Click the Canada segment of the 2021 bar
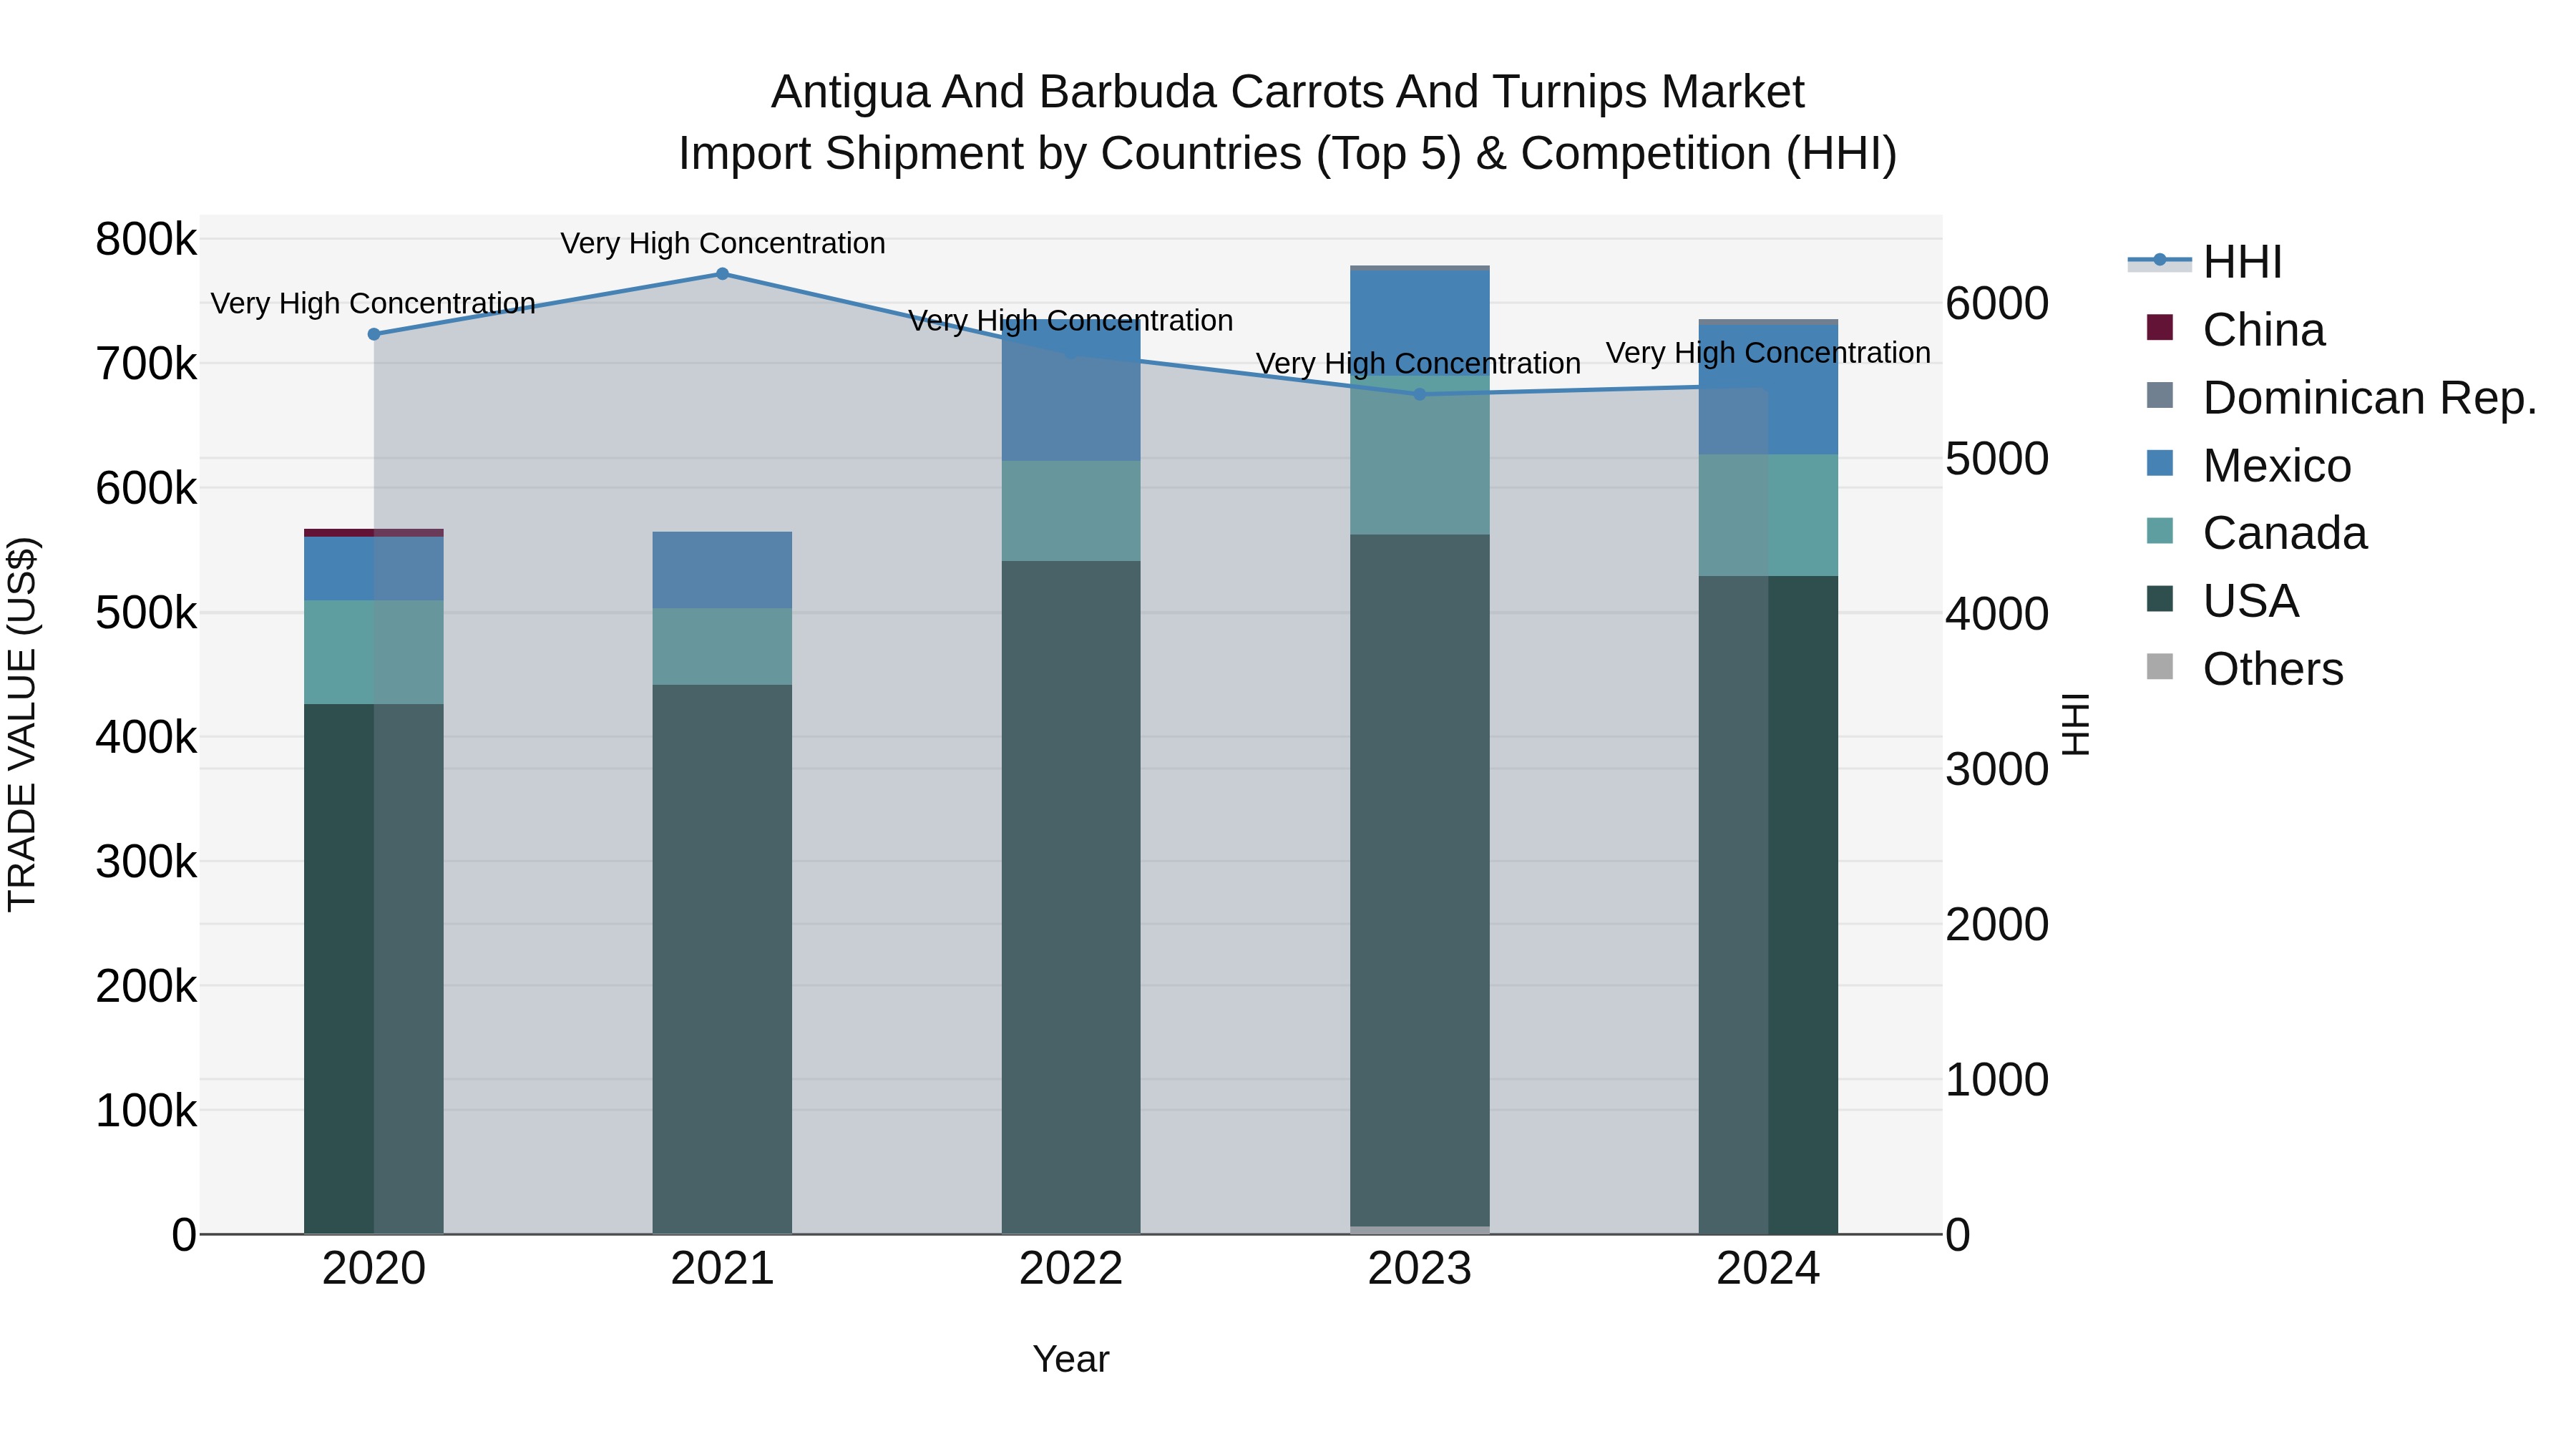This screenshot has height=1449, width=2576. pos(722,646)
